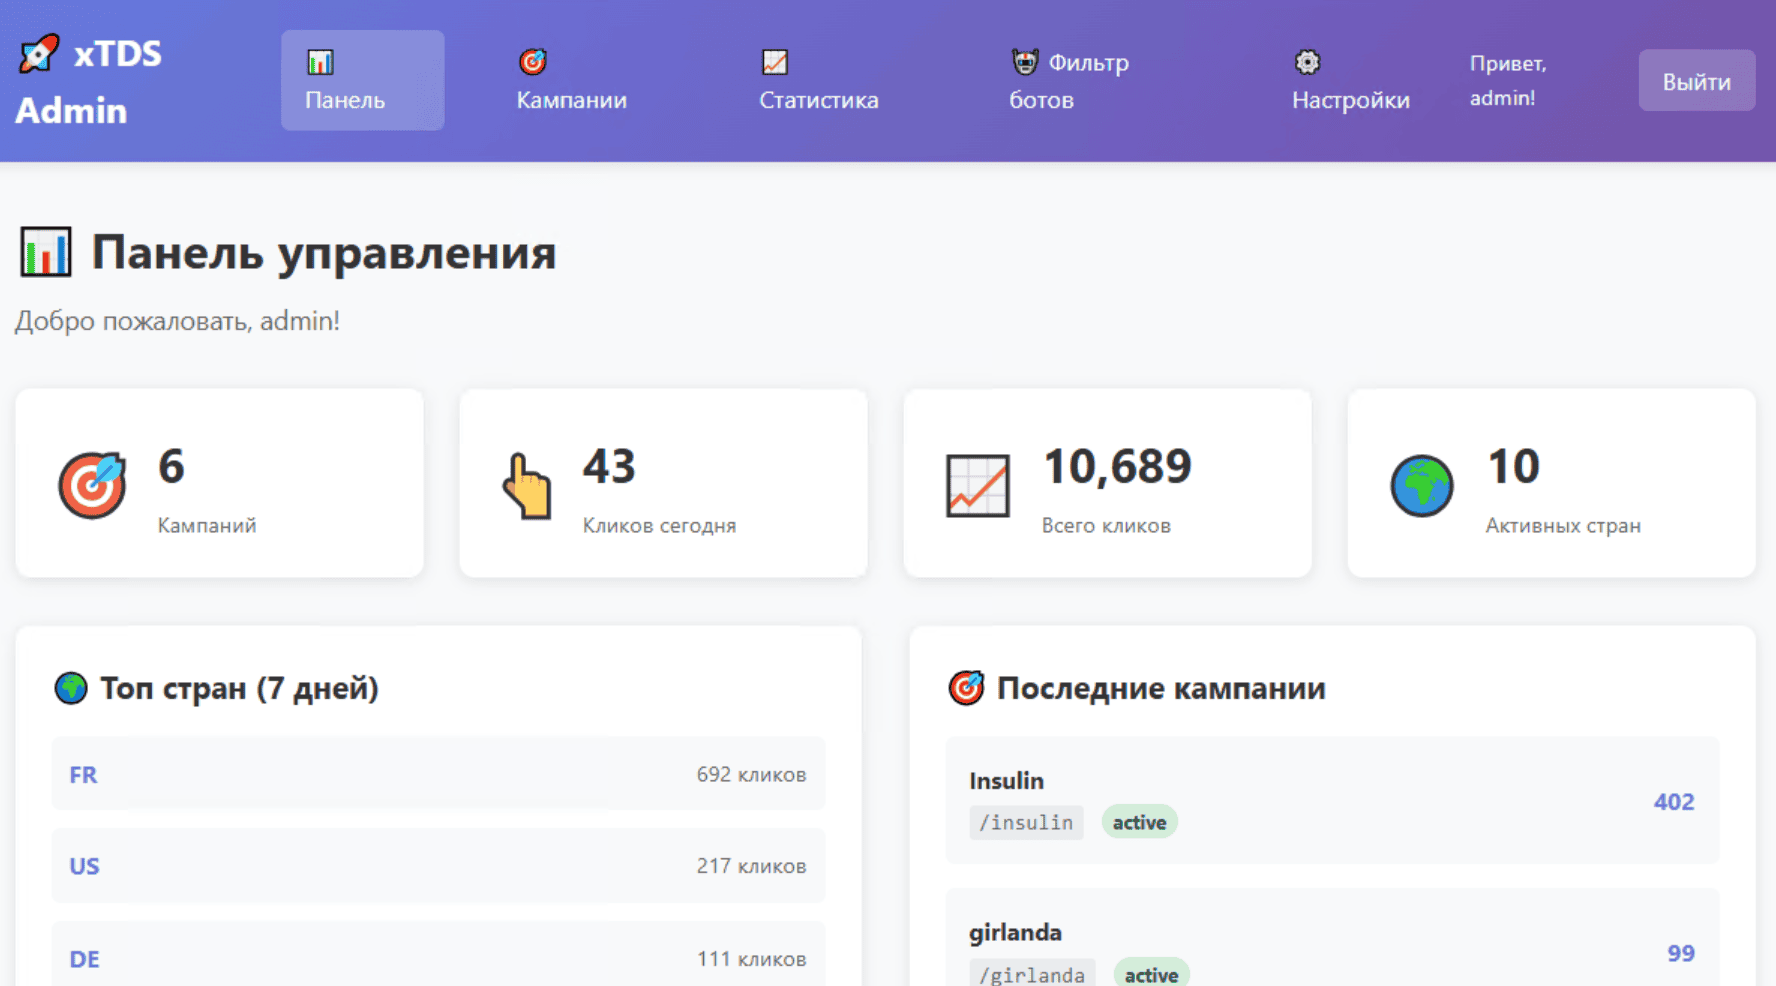Image resolution: width=1776 pixels, height=986 pixels.
Task: Click the chart icon on Всего кликов card
Action: [978, 487]
